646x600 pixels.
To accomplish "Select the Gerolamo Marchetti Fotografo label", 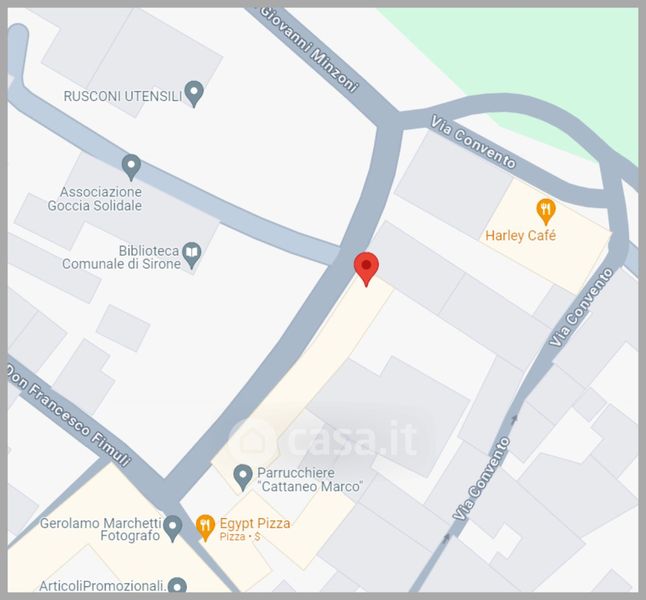I will (100, 530).
